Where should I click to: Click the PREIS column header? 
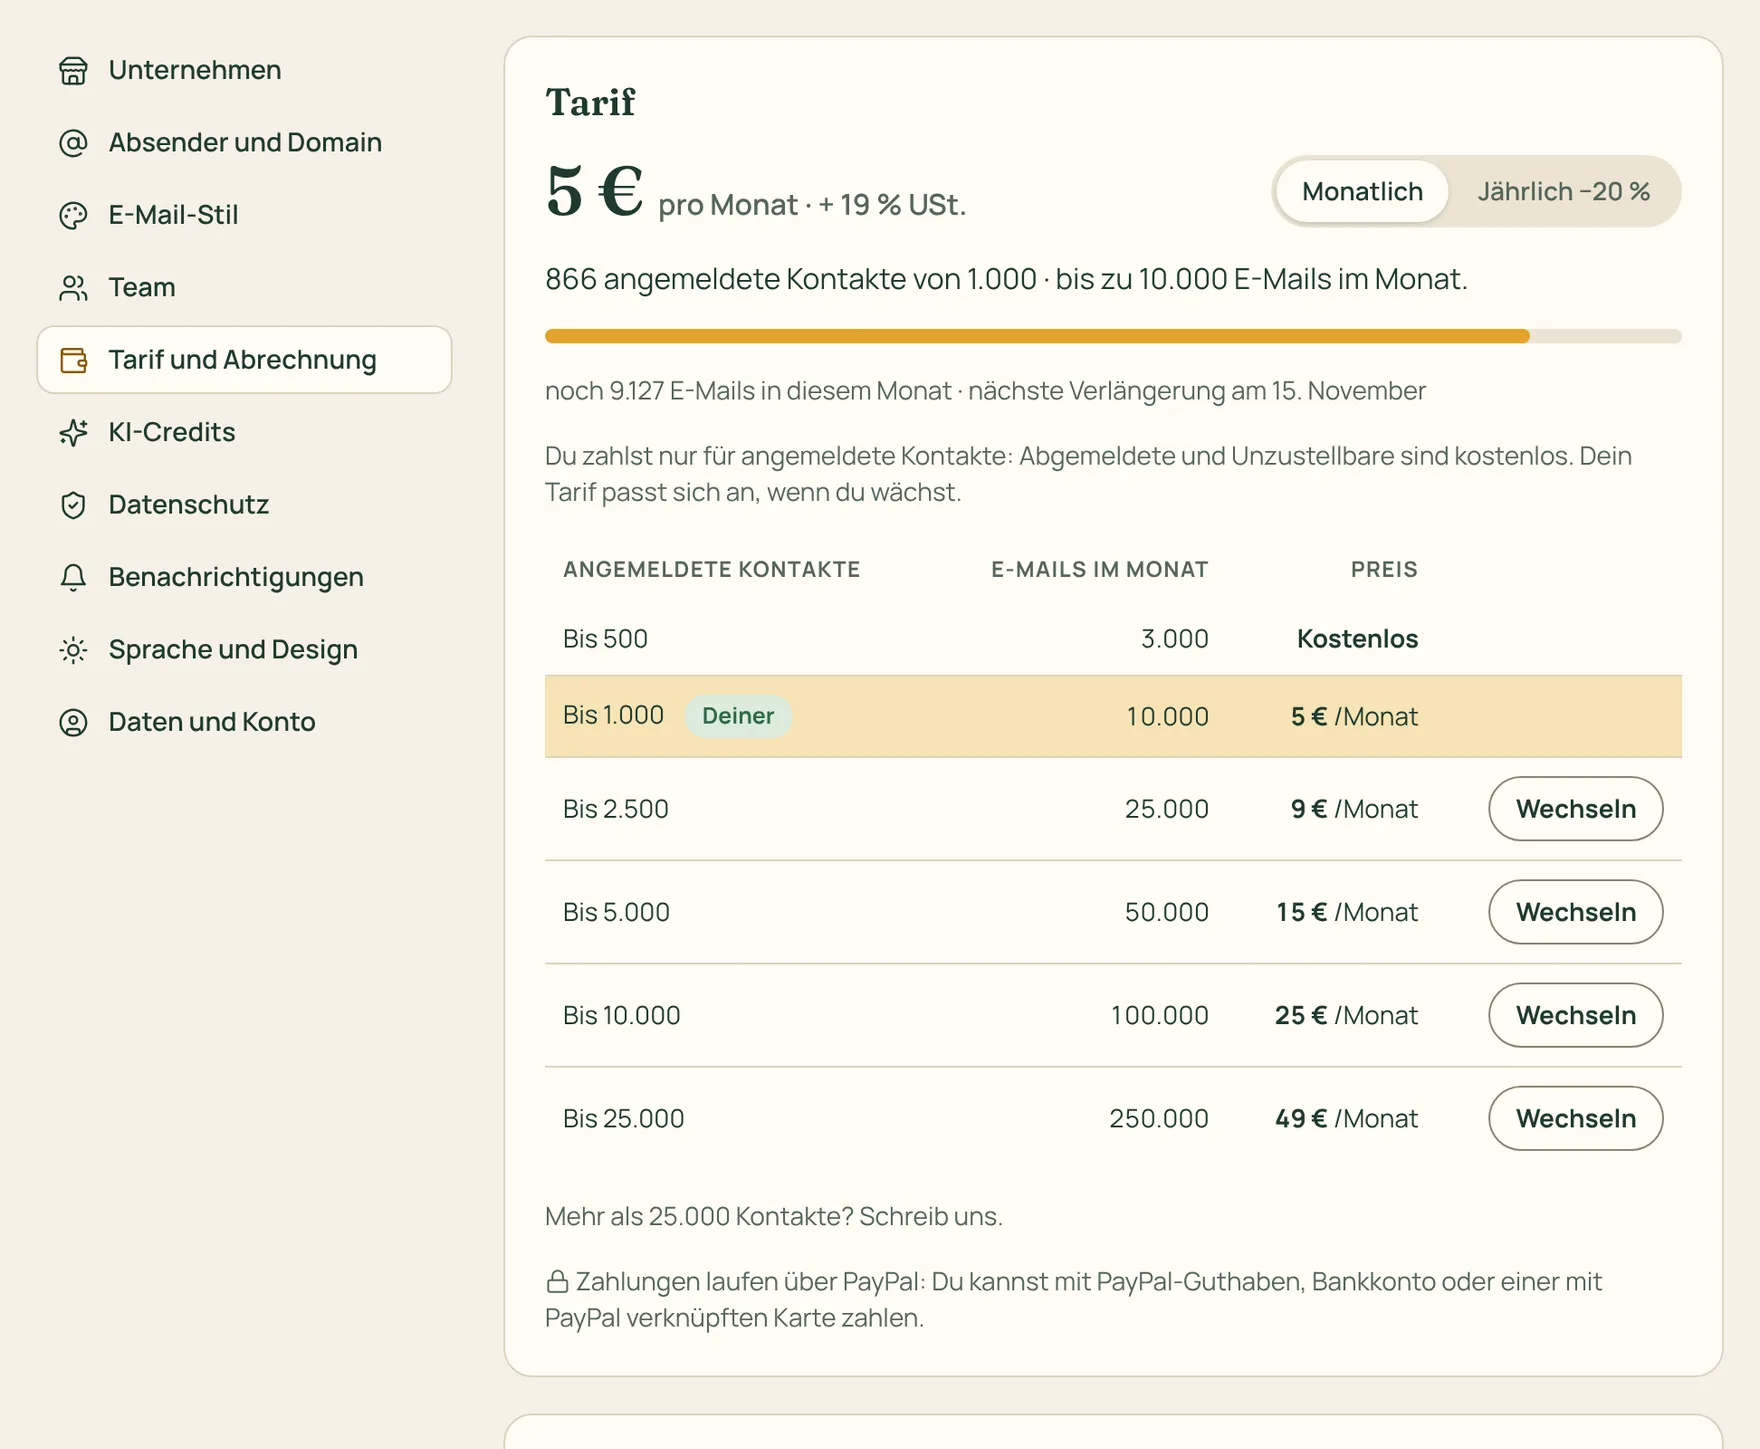(1384, 570)
